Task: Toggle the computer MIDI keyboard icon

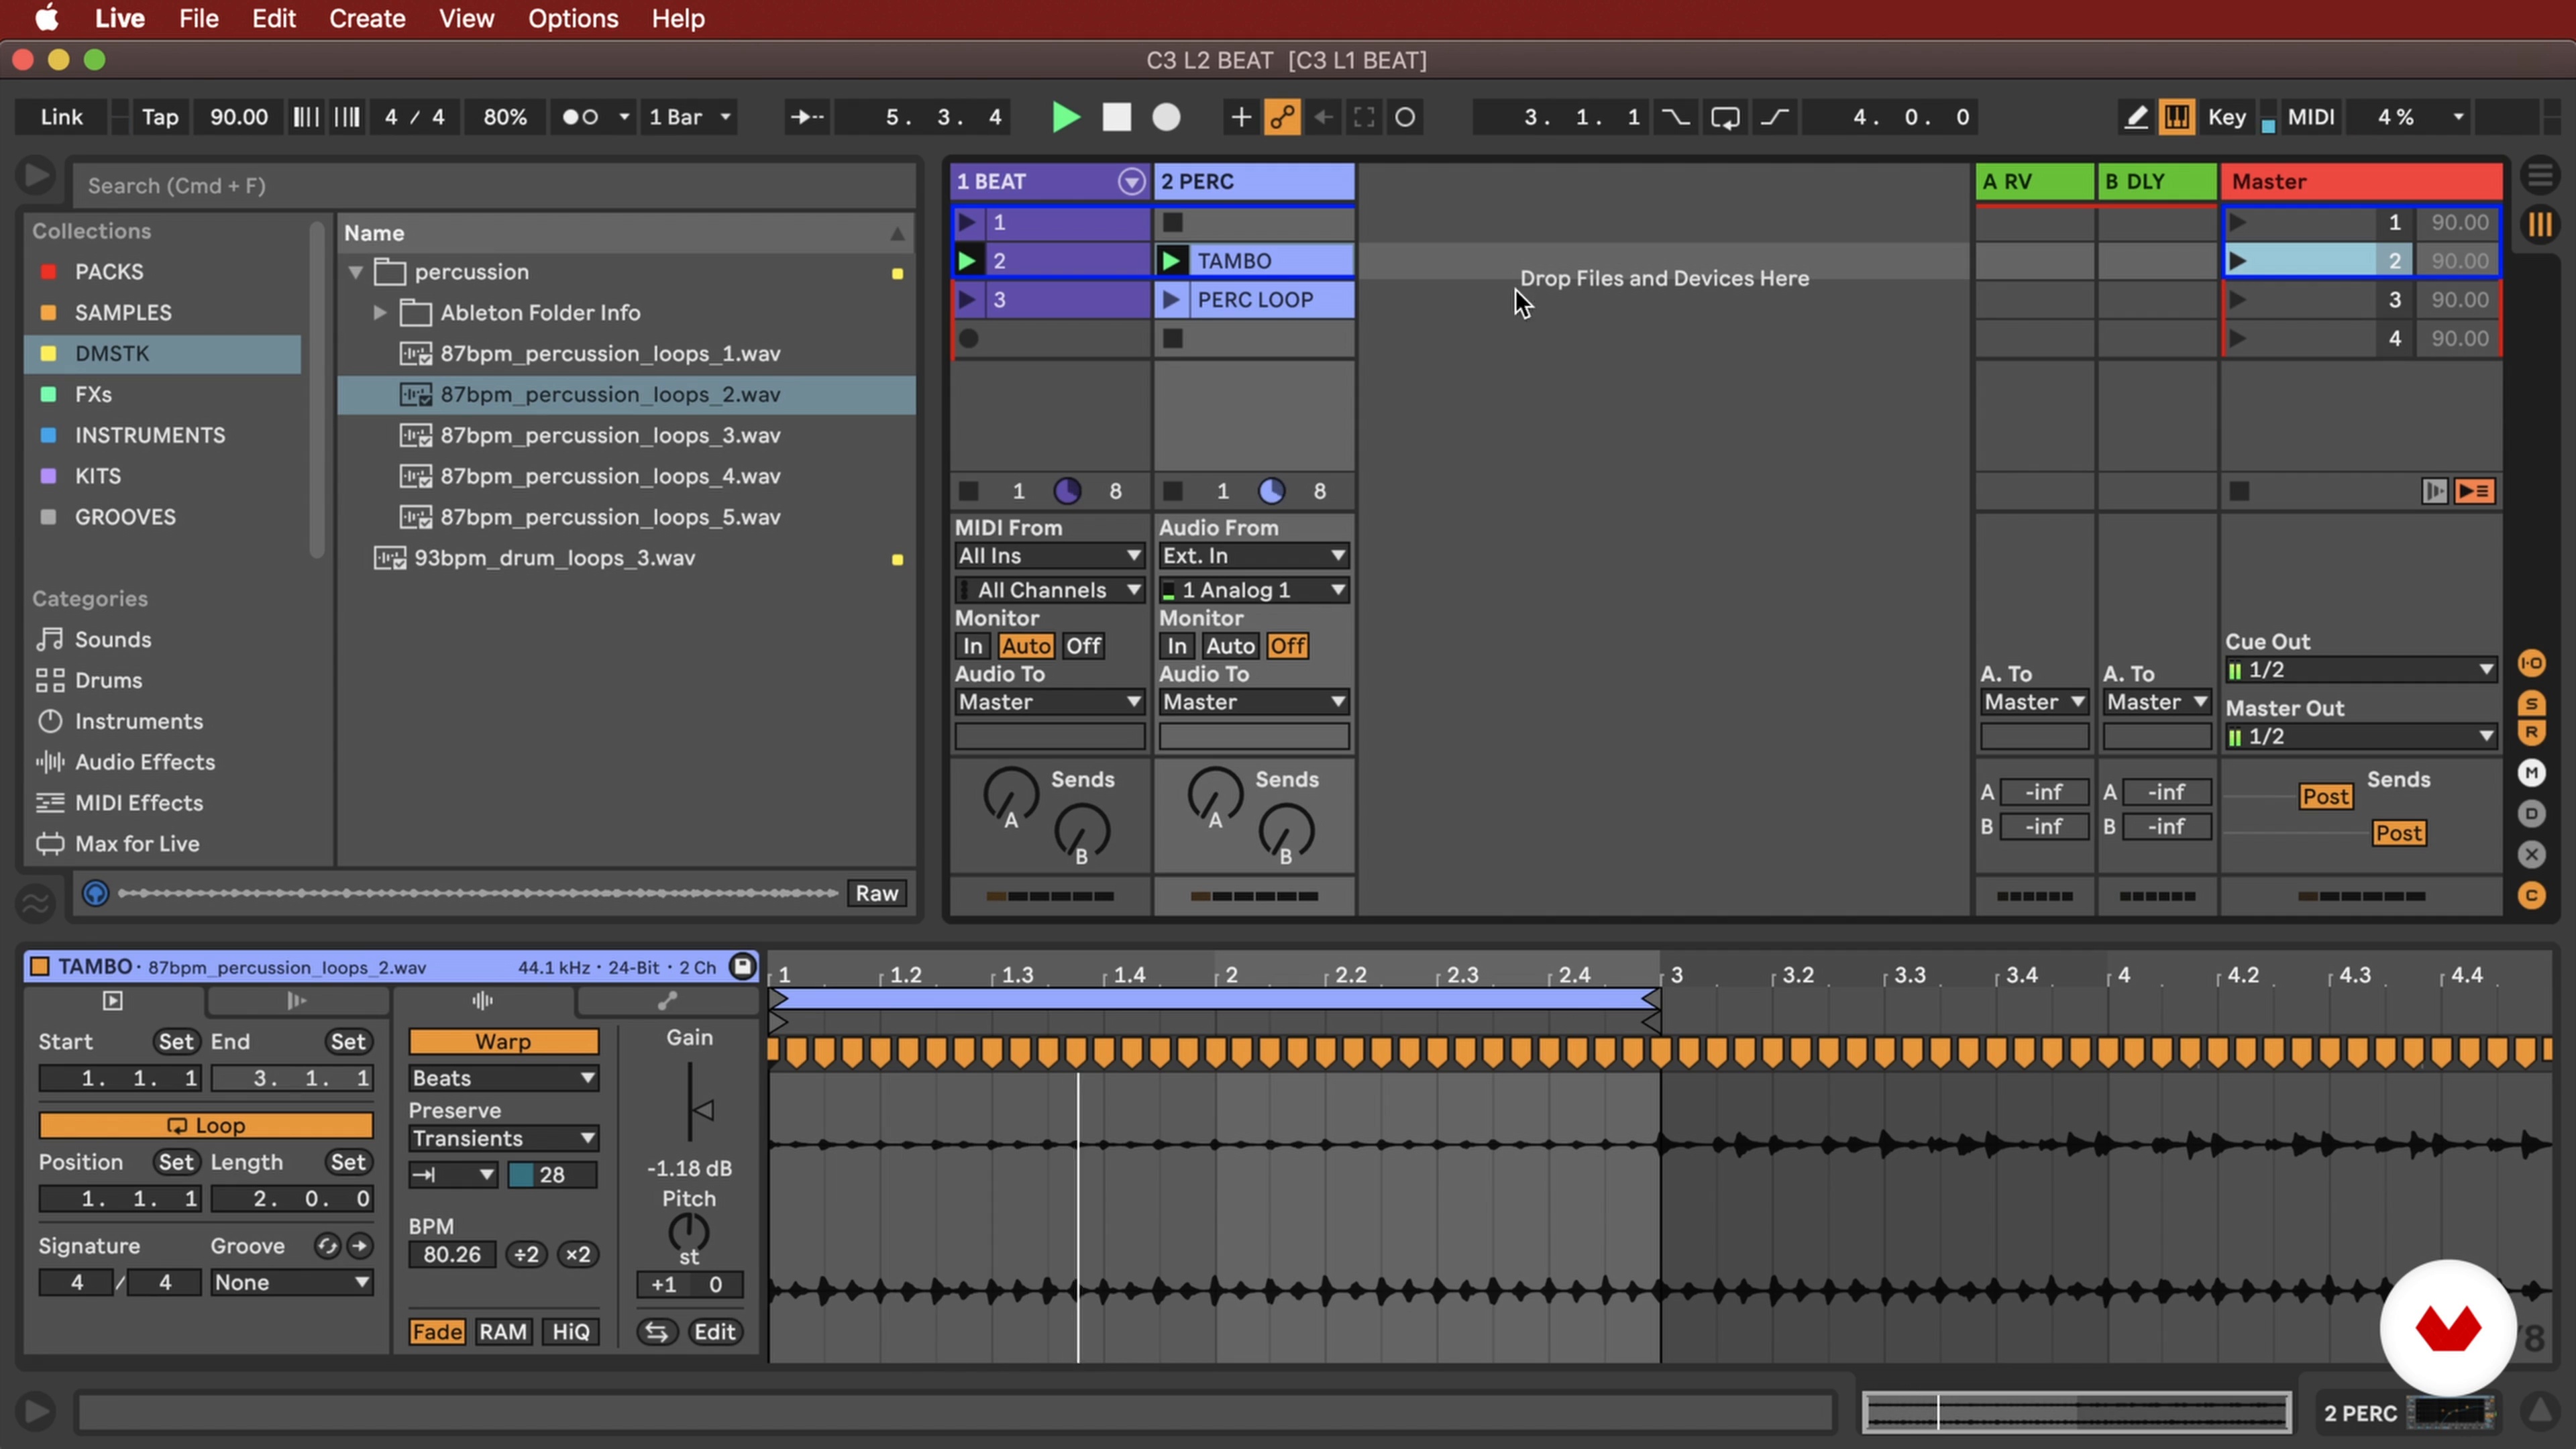Action: coord(2176,117)
